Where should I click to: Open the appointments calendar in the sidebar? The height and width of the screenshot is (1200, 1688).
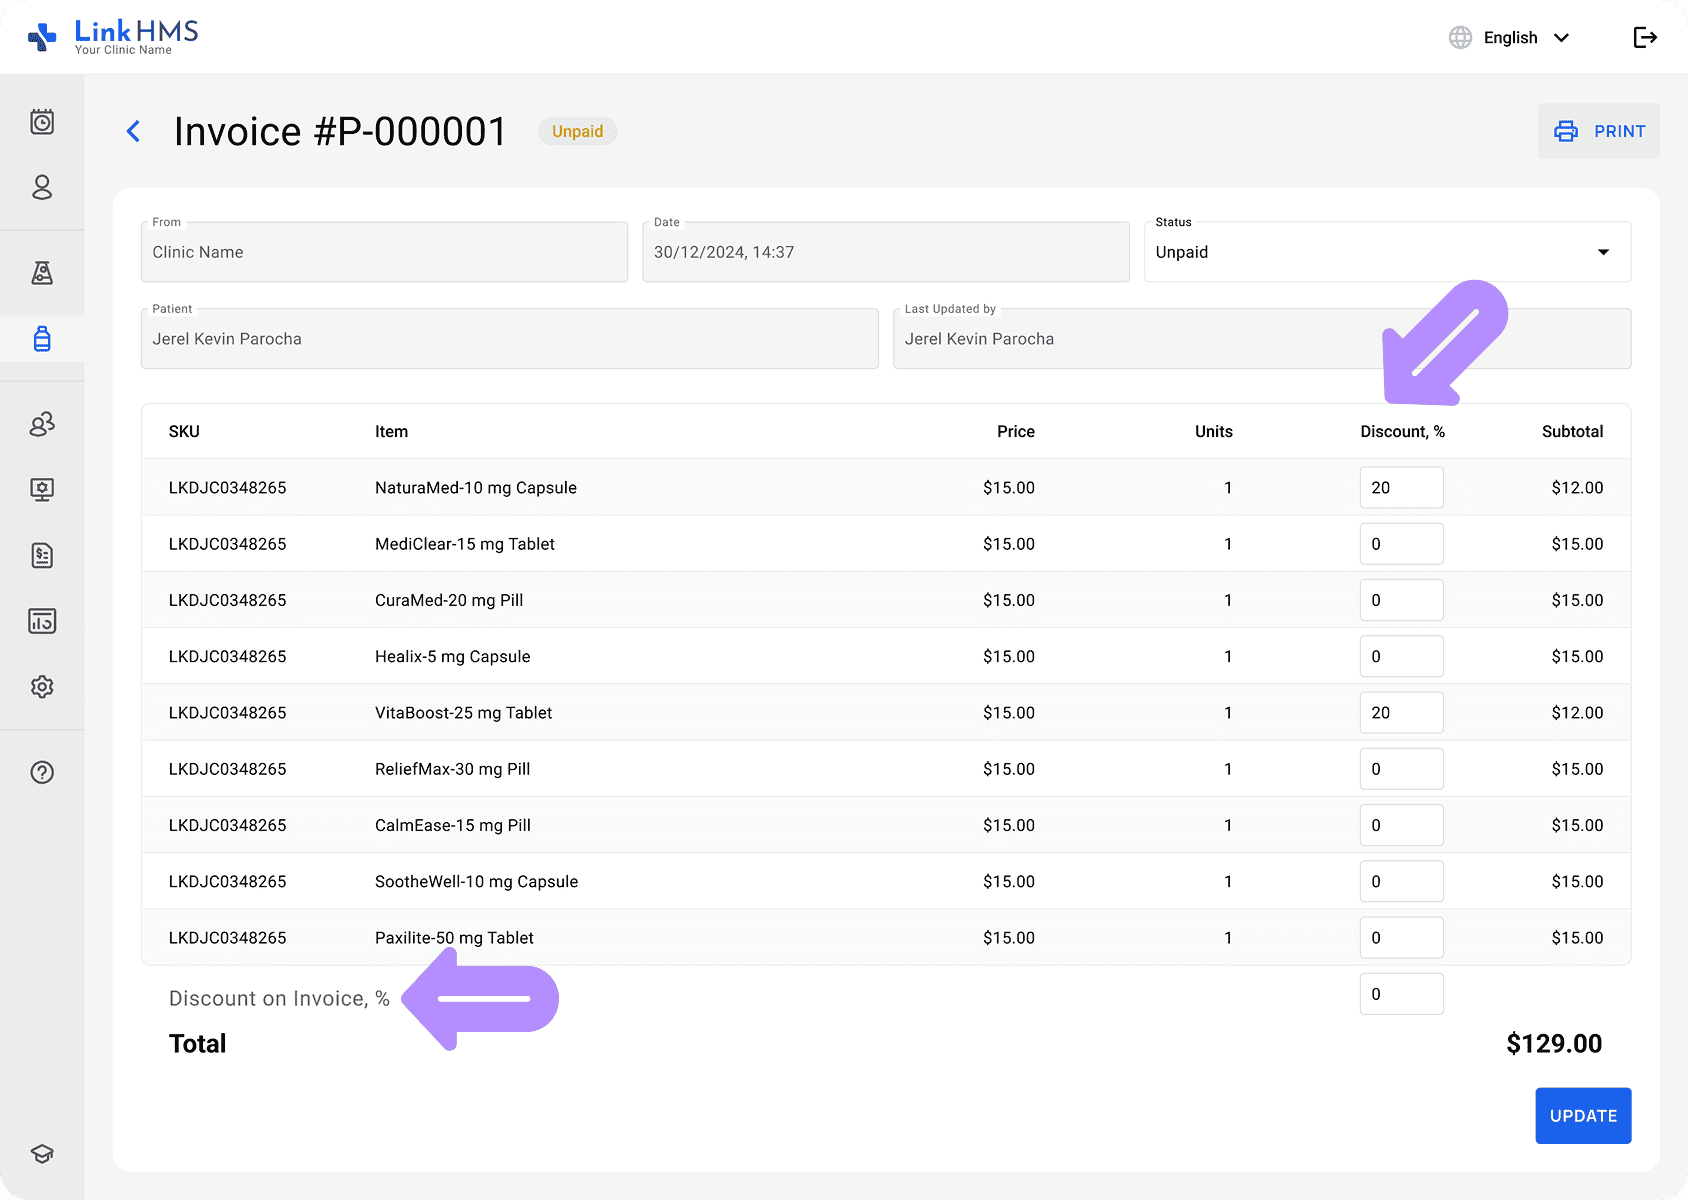coord(42,122)
